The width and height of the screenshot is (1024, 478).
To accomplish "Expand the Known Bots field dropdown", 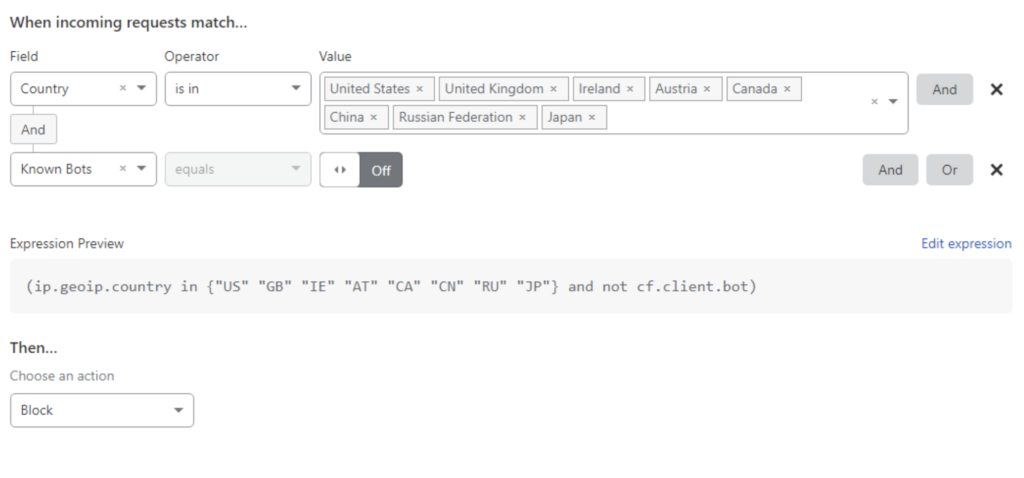I will pyautogui.click(x=141, y=169).
